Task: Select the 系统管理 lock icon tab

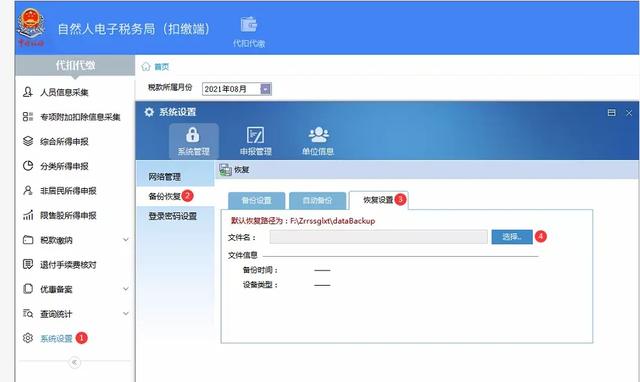Action: coord(193,141)
